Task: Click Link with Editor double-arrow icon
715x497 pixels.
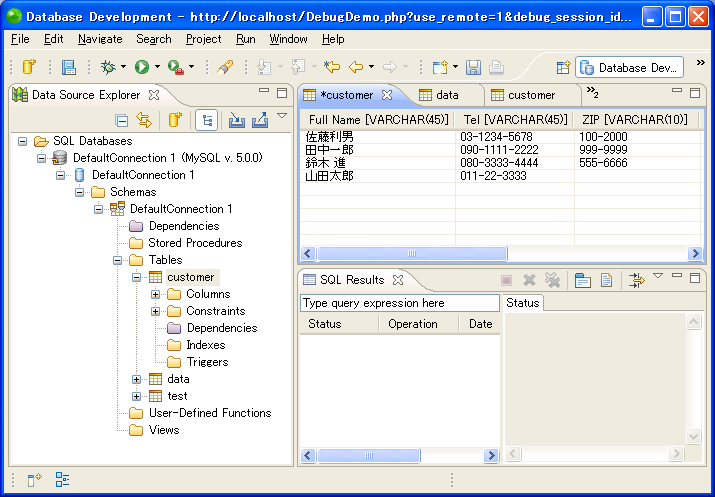Action: click(x=144, y=120)
